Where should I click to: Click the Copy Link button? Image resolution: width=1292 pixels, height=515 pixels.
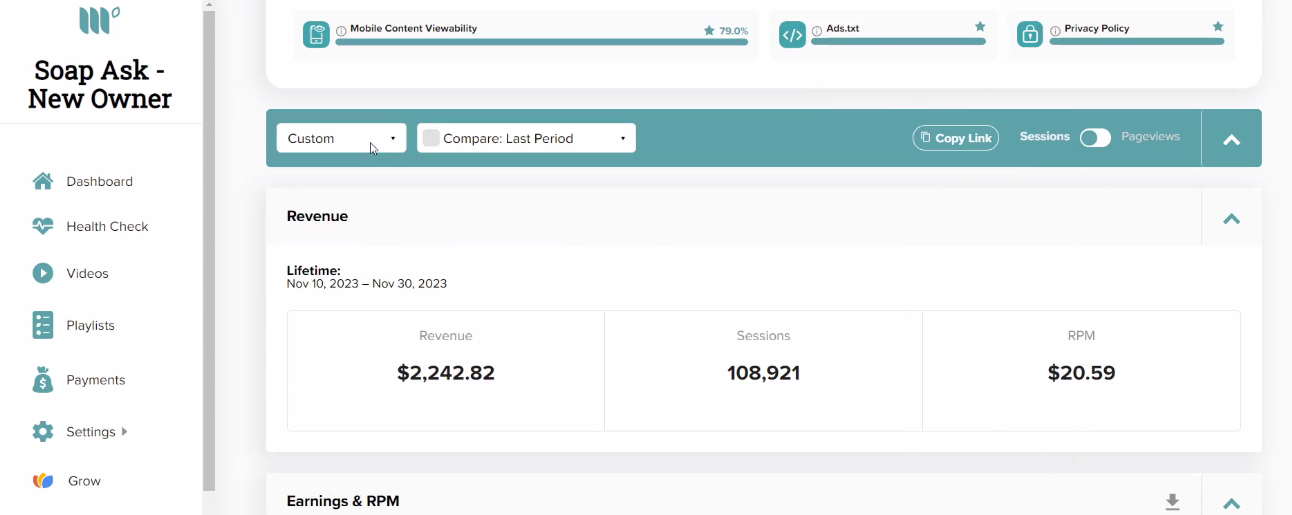tap(956, 138)
